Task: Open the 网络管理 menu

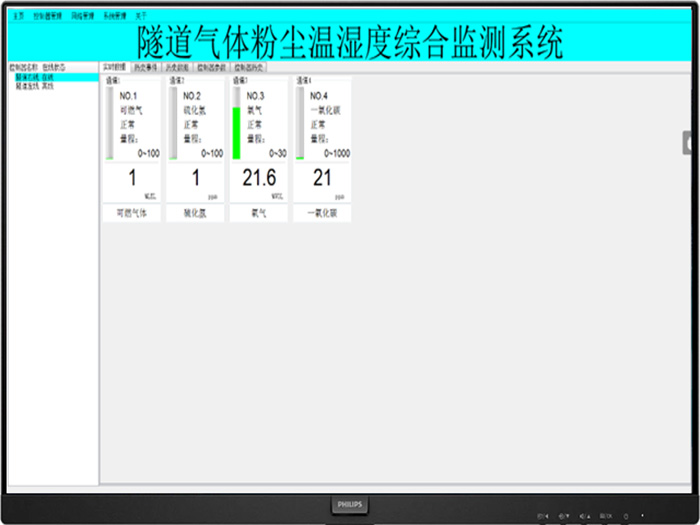Action: pos(82,16)
